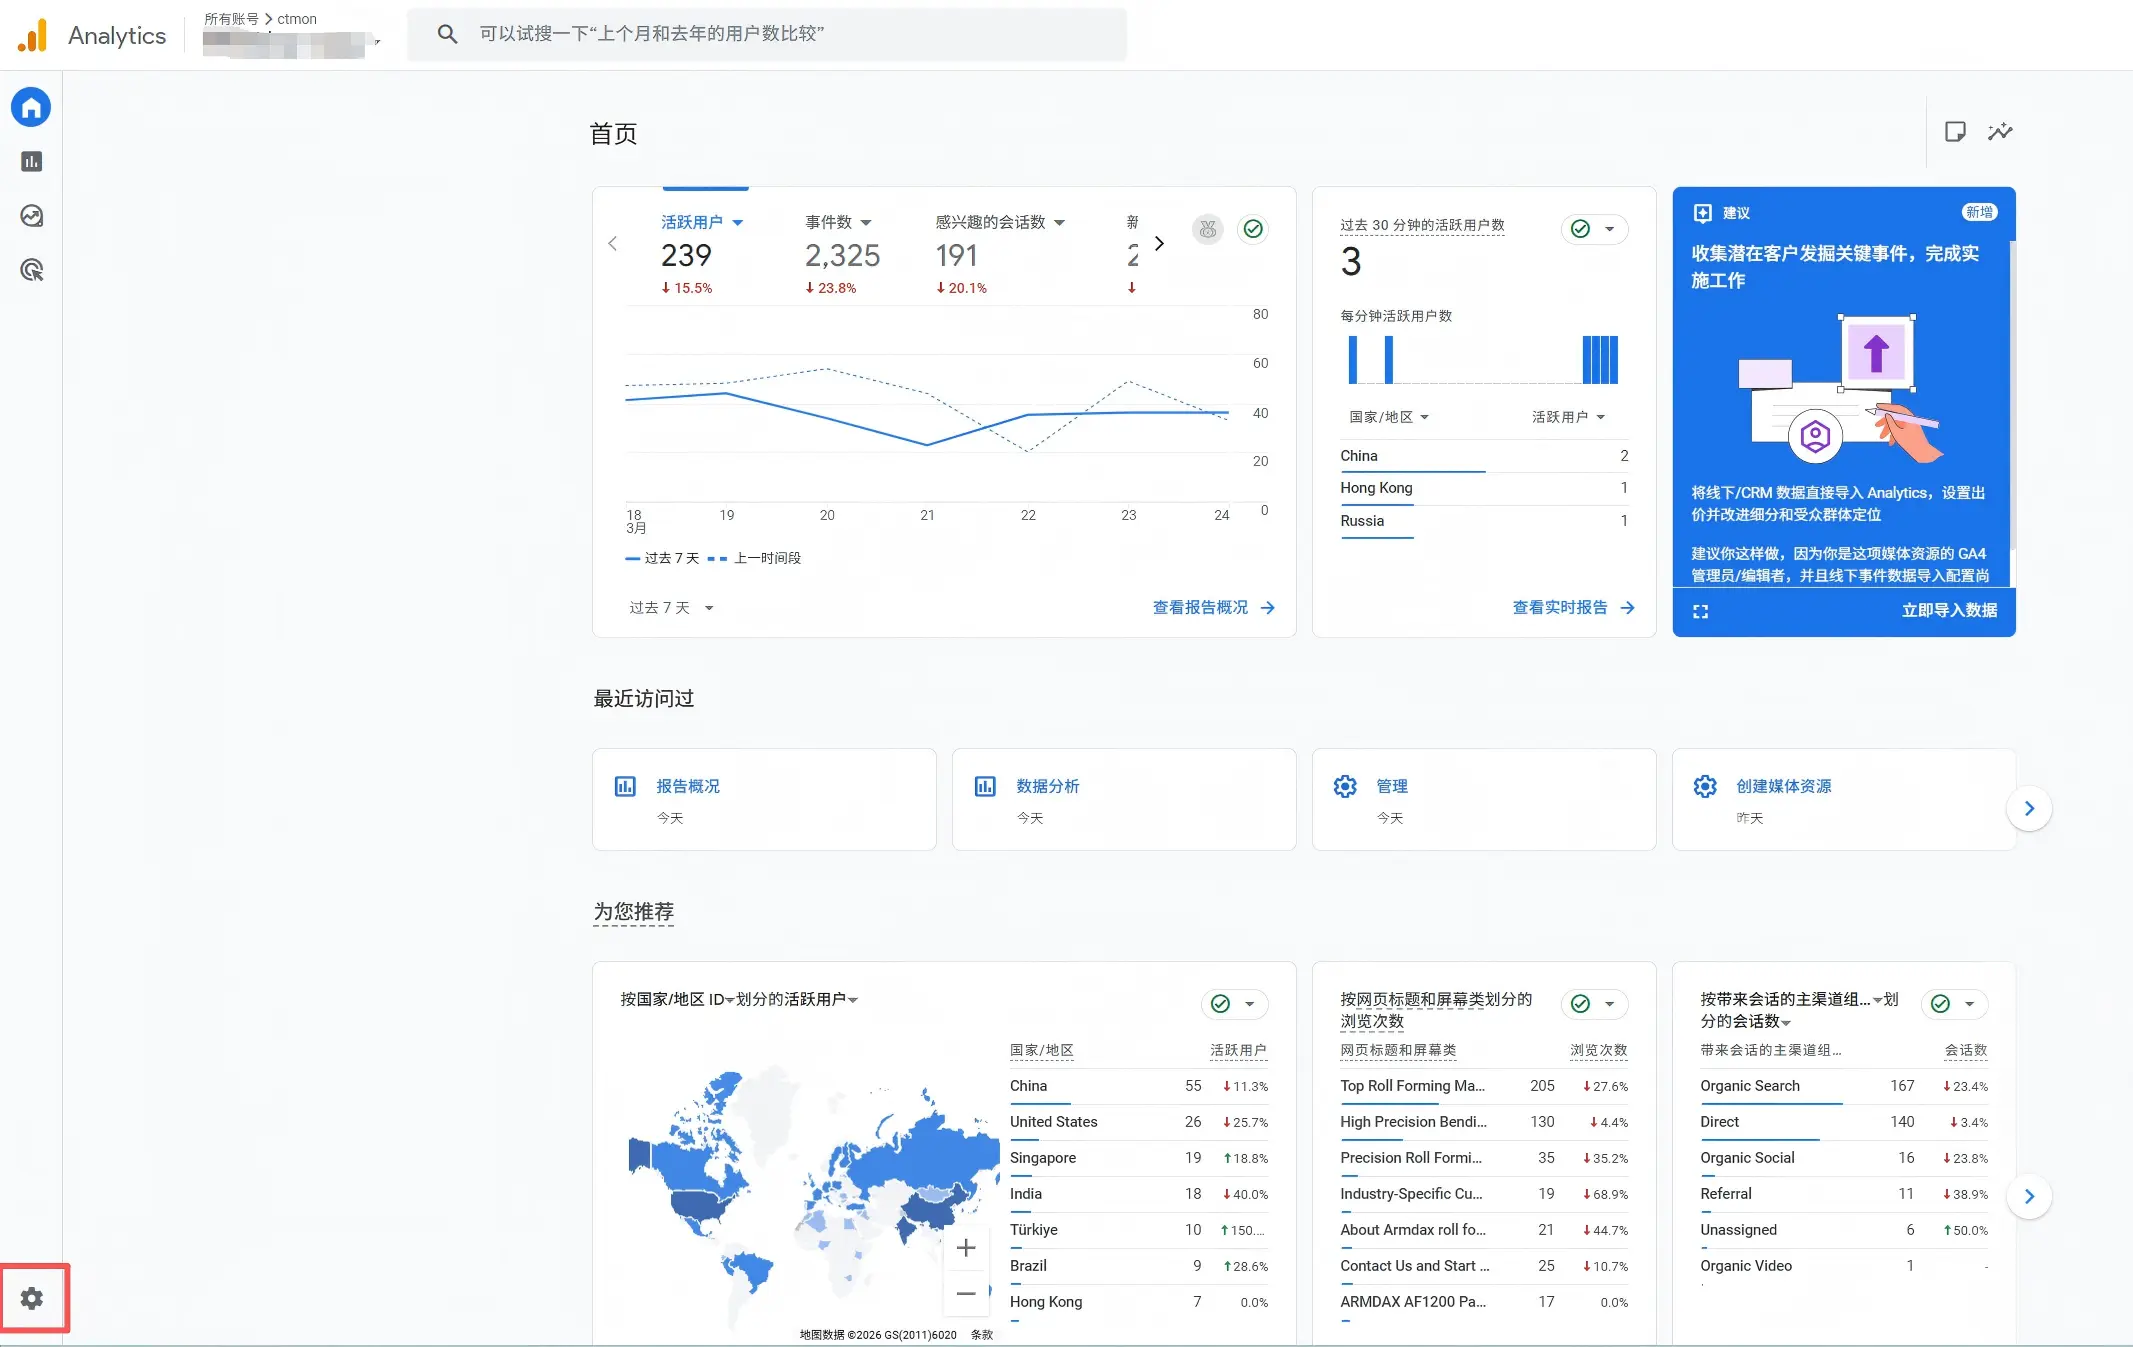
Task: Click the 条款 map terms link
Action: 982,1335
